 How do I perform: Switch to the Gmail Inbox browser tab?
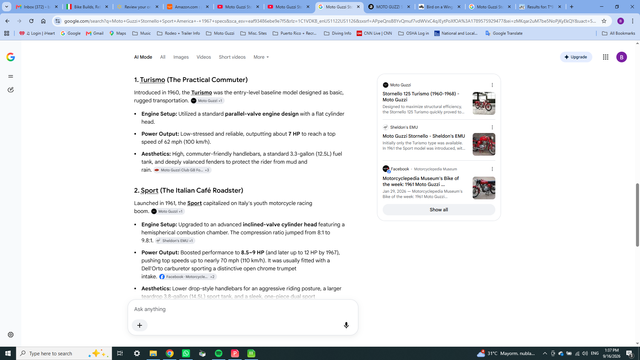36,7
